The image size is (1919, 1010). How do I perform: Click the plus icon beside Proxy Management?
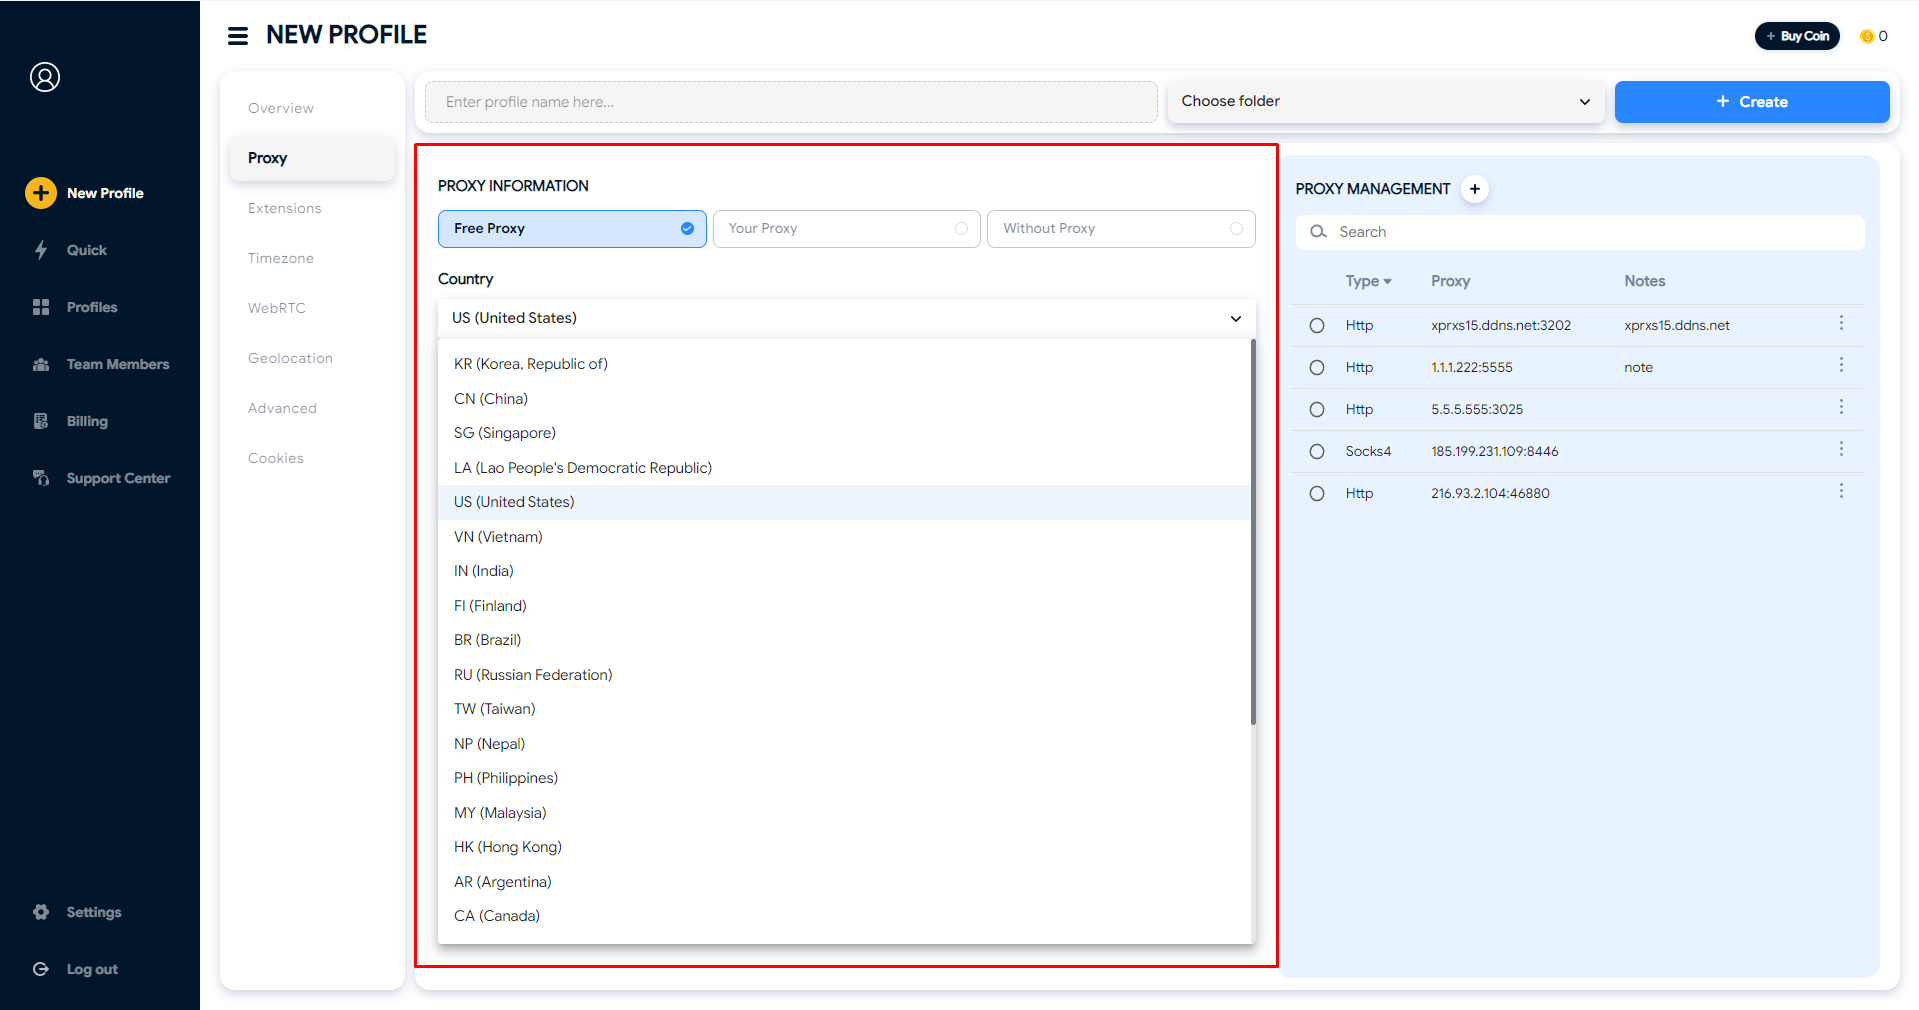click(1475, 189)
